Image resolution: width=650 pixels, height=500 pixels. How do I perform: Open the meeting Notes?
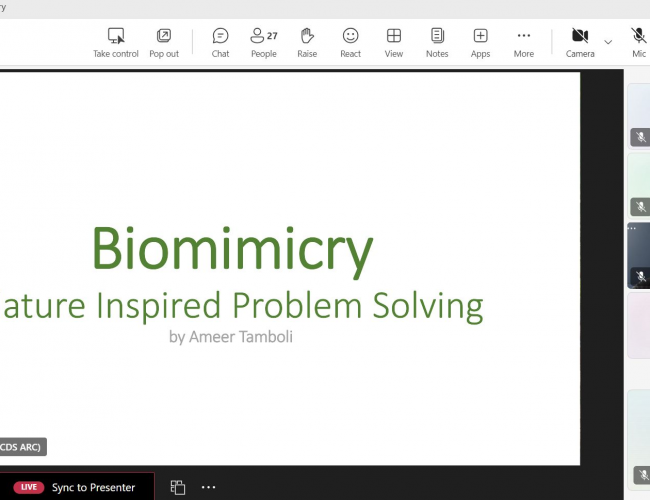pos(437,42)
